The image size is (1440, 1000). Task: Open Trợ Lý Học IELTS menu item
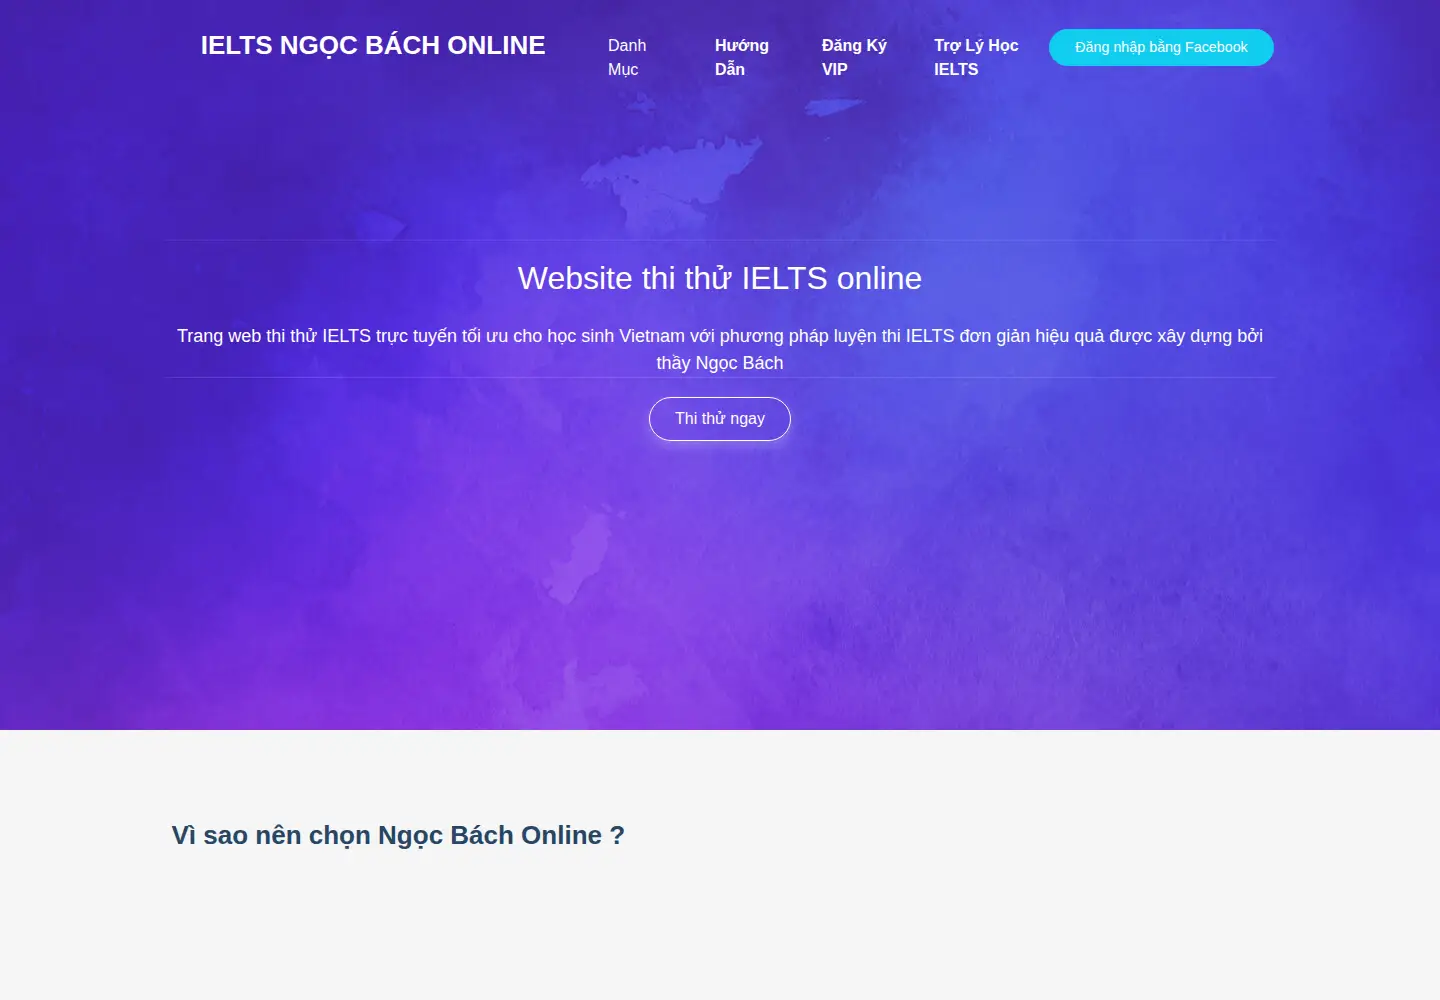click(976, 57)
